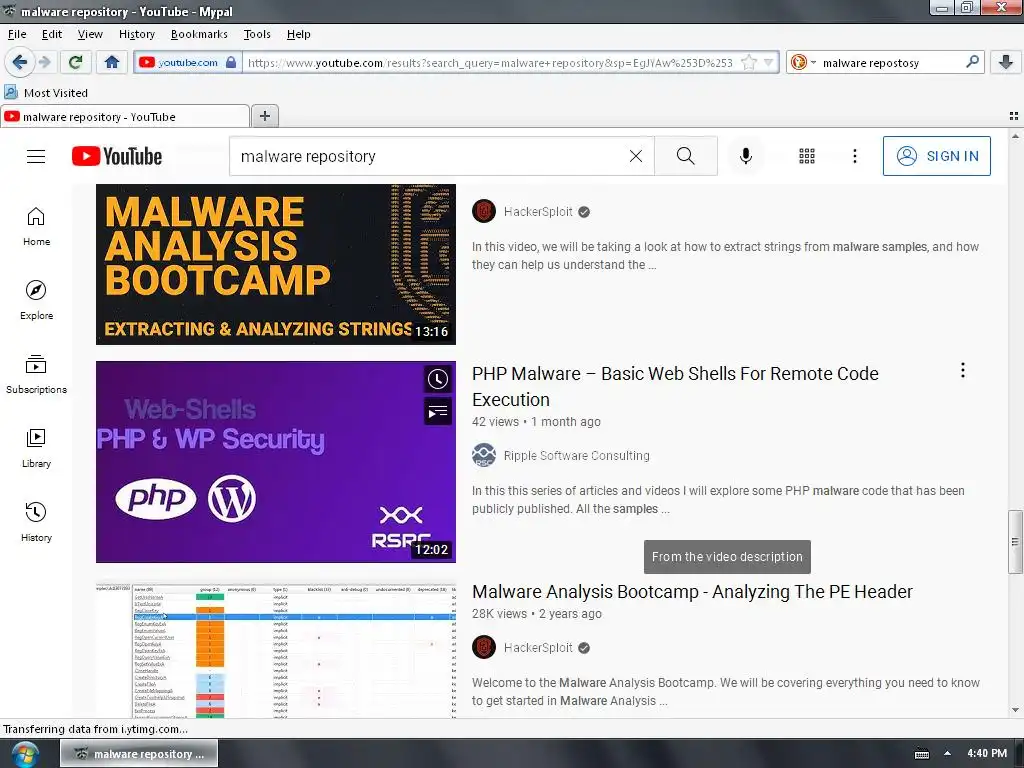Open Malware Analysis Bootcamp - Analyzing The PE Header
Viewport: 1024px width, 768px height.
[692, 591]
